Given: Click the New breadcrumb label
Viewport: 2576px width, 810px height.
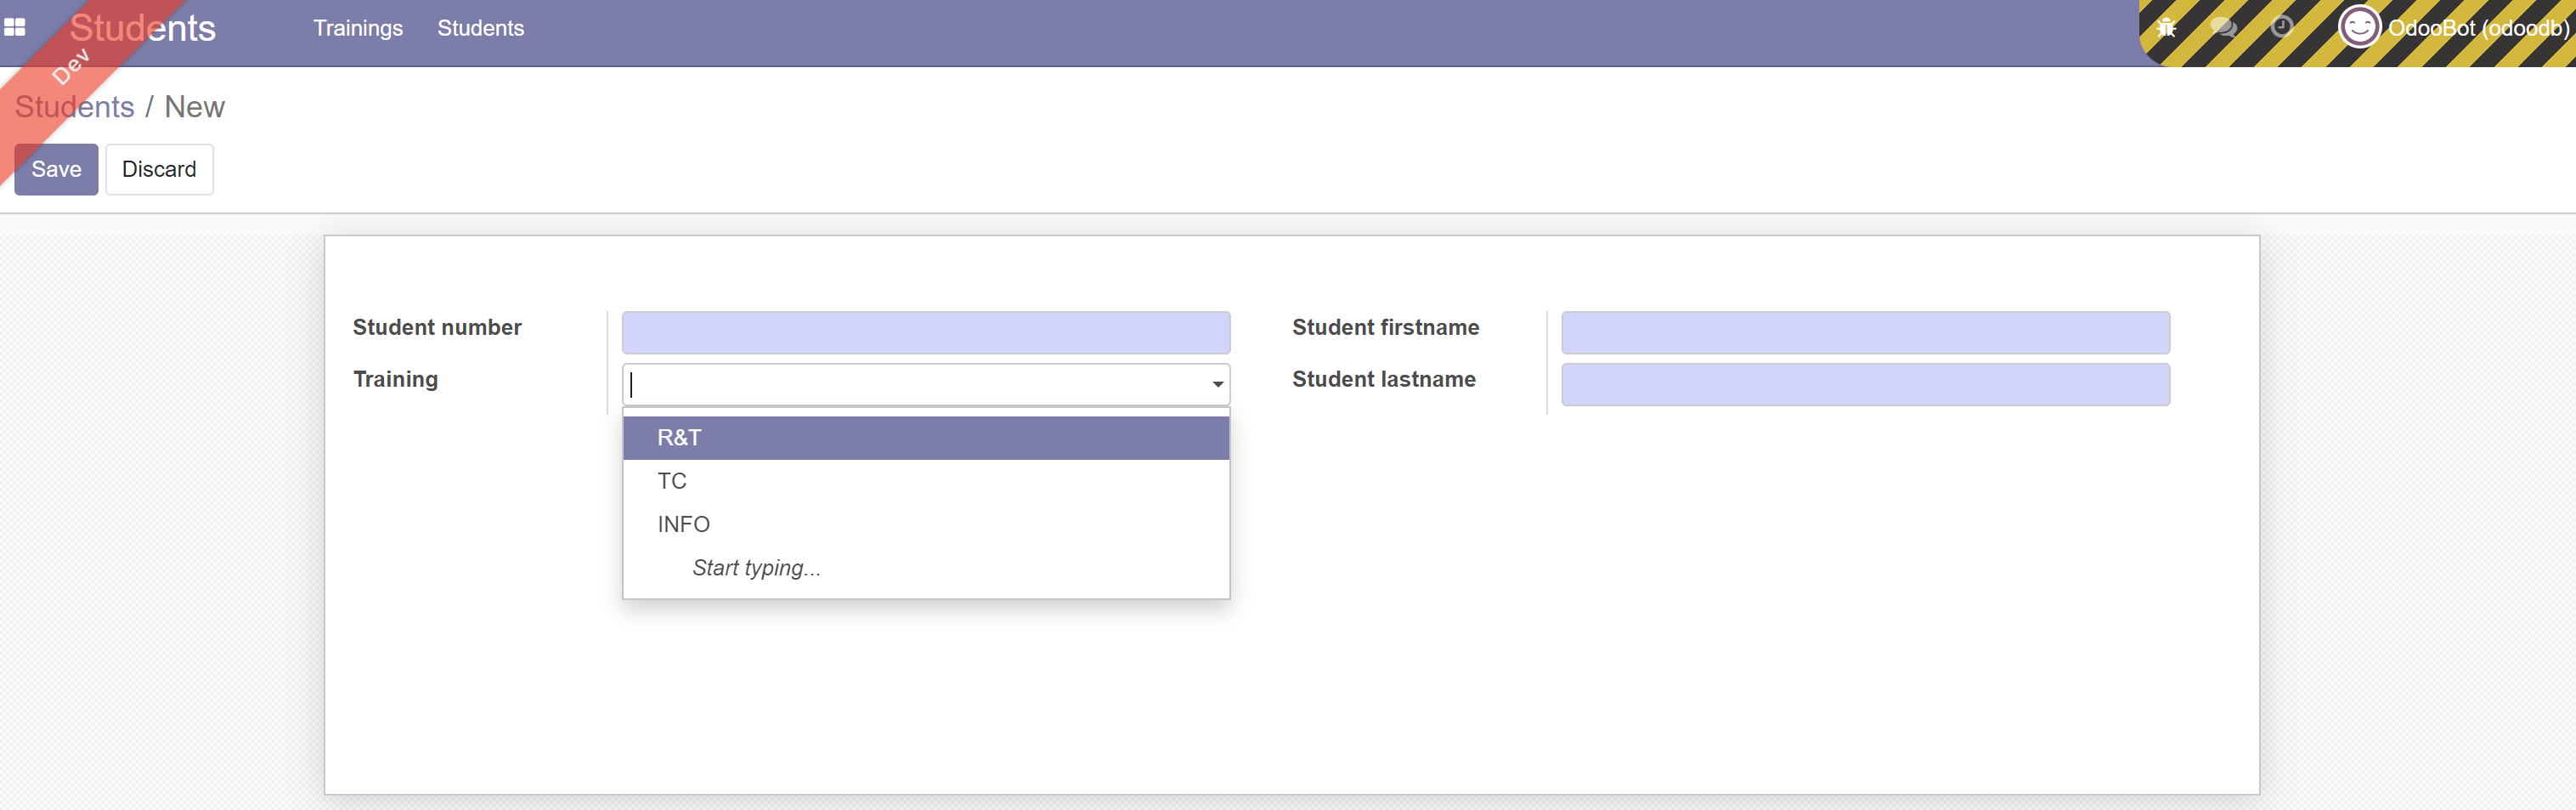Looking at the screenshot, I should click(194, 106).
